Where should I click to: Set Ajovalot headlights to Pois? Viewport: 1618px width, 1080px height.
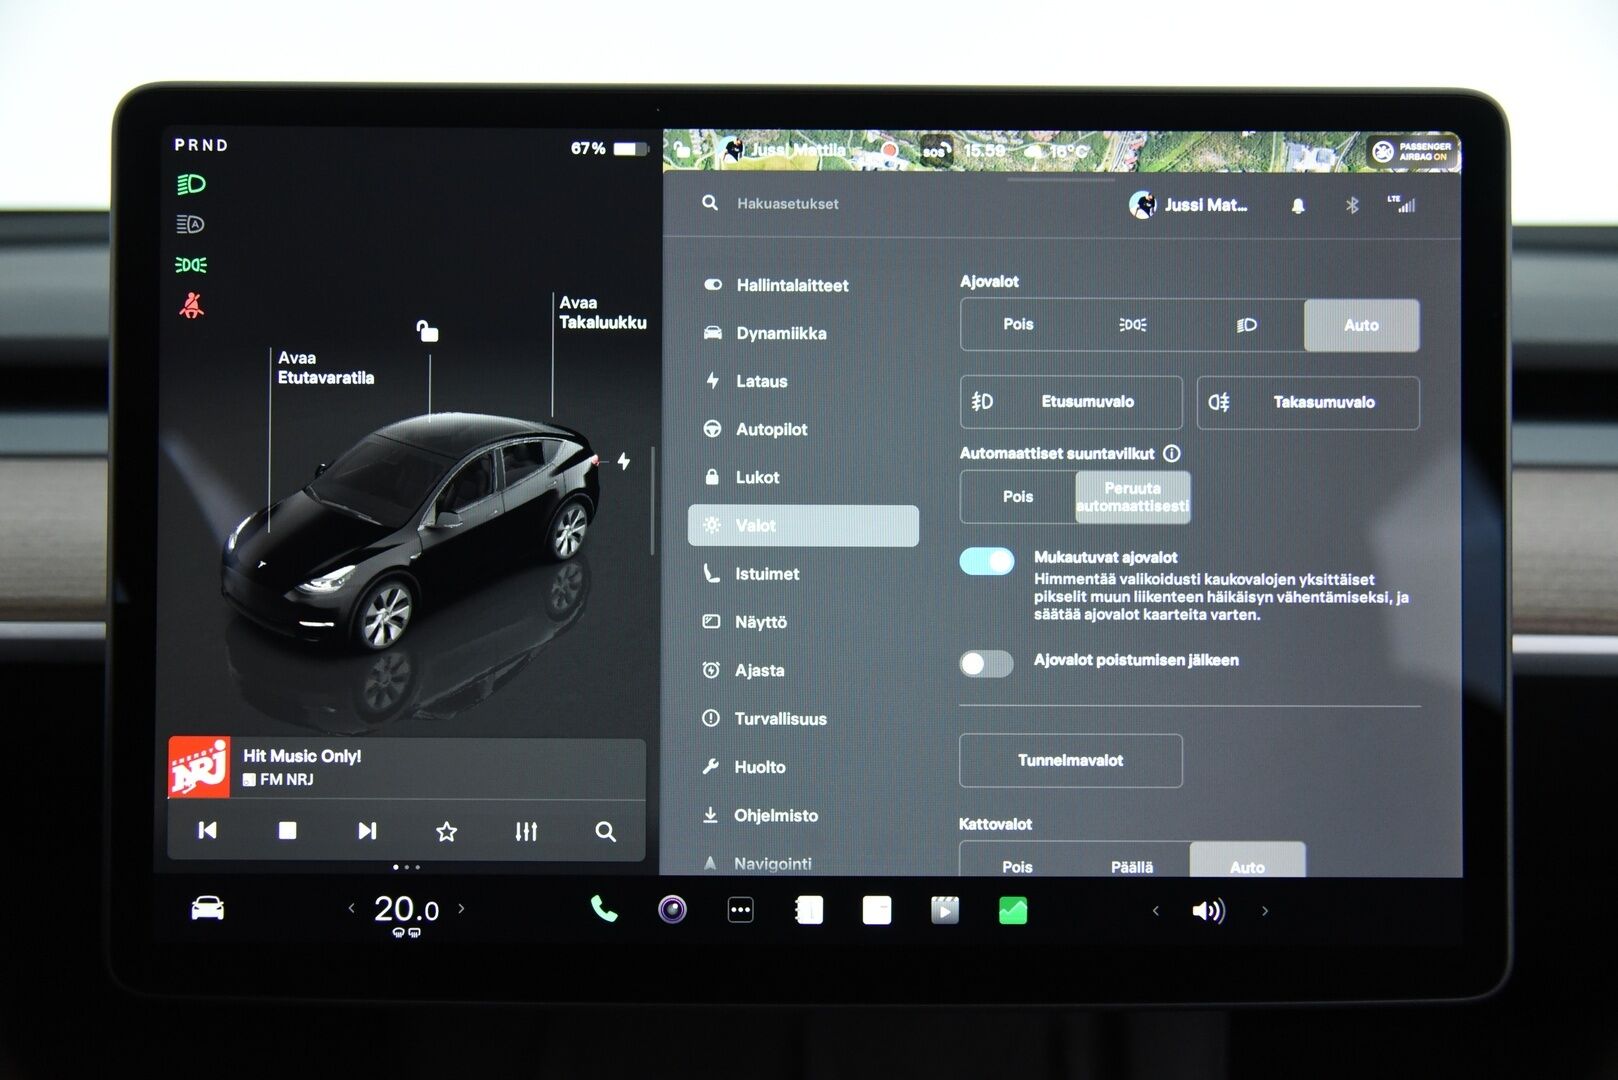pos(1018,325)
